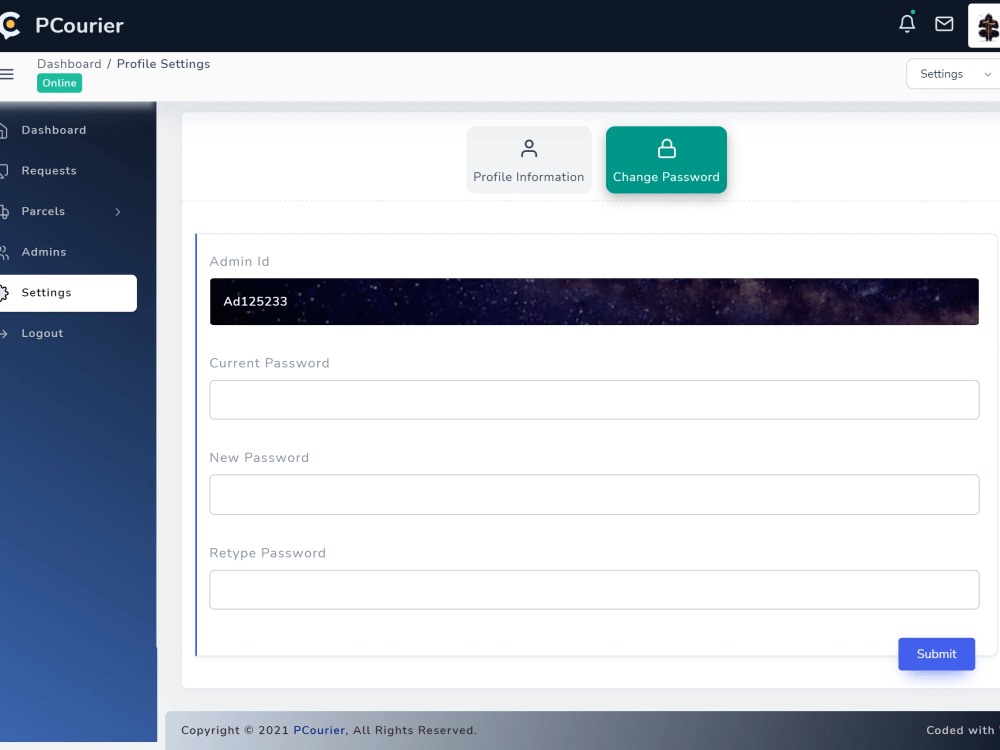1000x750 pixels.
Task: Focus the Current Password field
Action: [594, 400]
